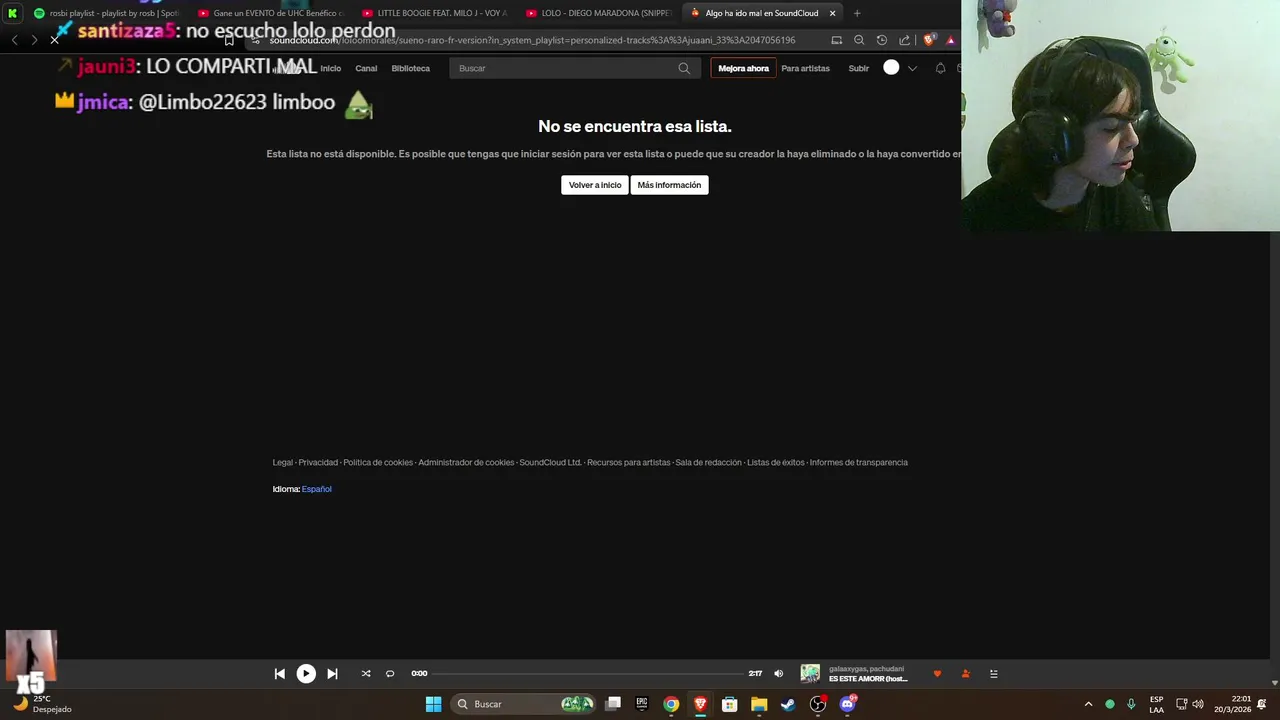Image resolution: width=1280 pixels, height=720 pixels.
Task: Go to SoundCloud Inicio tab
Action: click(x=330, y=68)
